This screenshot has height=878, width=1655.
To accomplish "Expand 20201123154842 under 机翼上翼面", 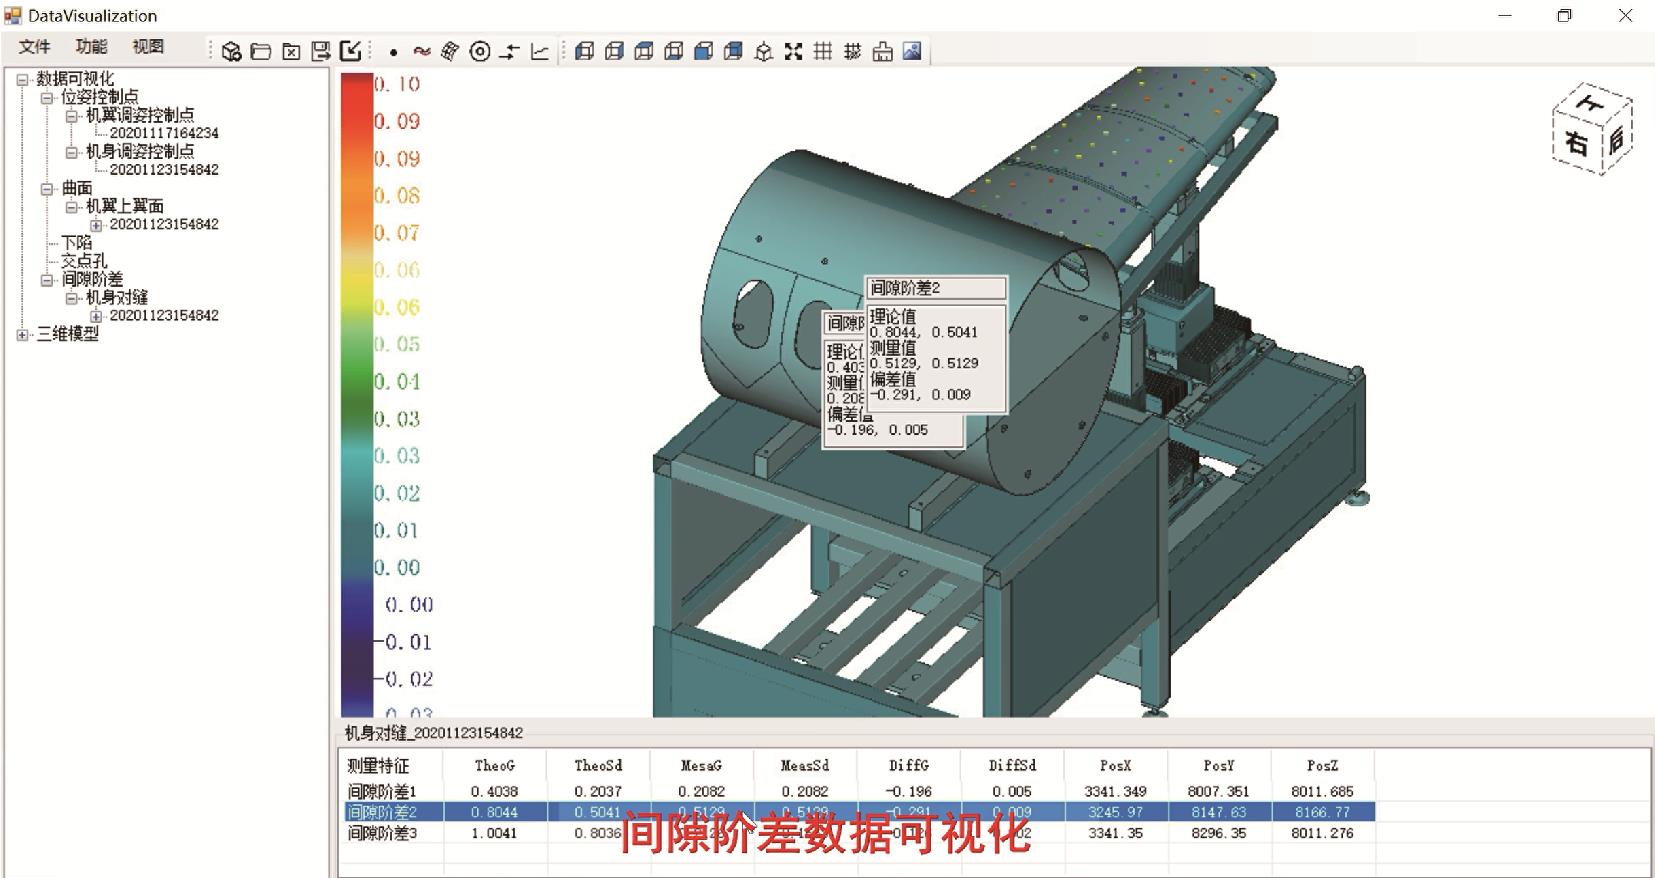I will point(96,225).
